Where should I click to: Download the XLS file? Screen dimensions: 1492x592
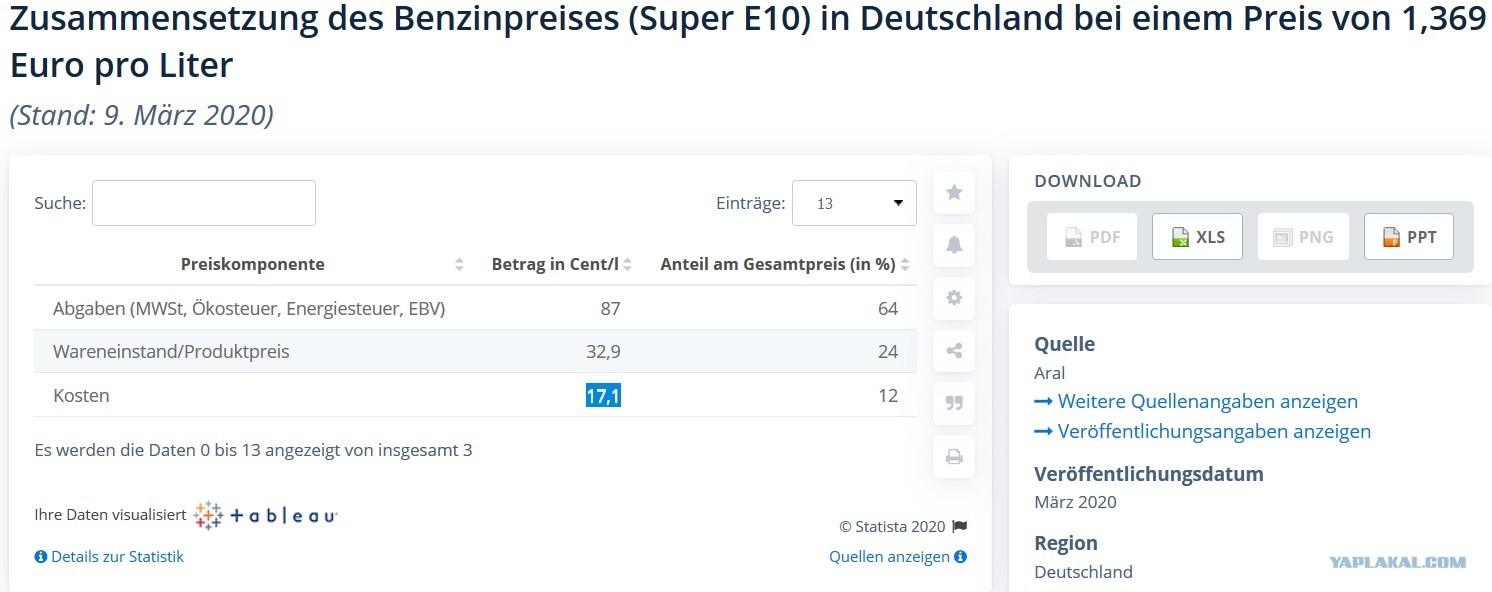[1197, 237]
